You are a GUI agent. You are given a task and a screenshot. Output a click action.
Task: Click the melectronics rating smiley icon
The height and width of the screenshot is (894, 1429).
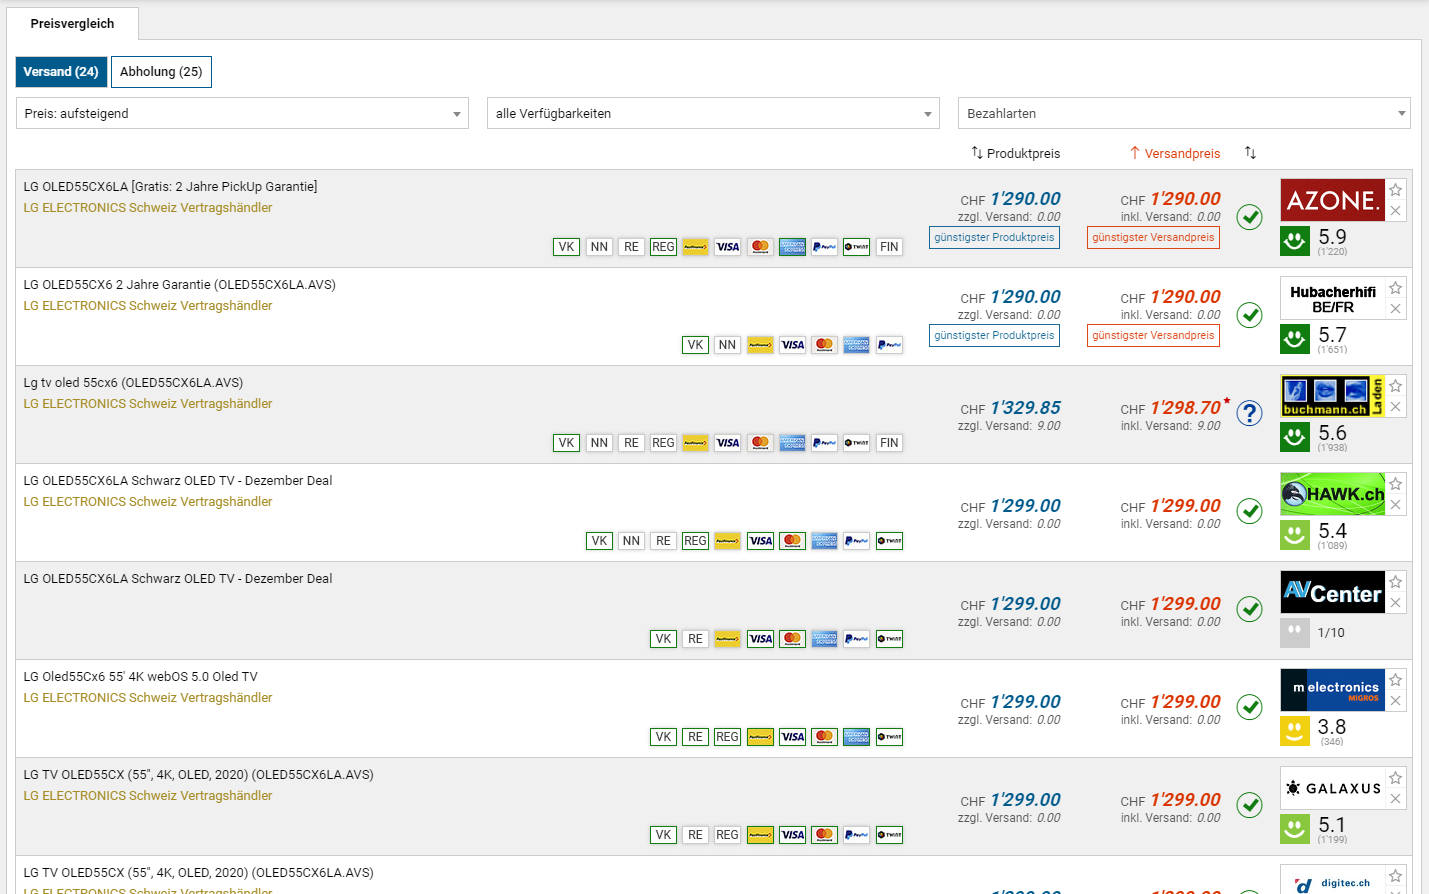[x=1294, y=731]
